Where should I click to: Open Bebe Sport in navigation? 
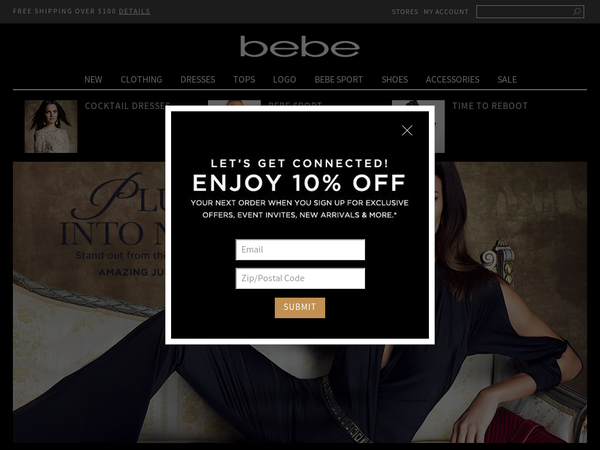tap(339, 80)
